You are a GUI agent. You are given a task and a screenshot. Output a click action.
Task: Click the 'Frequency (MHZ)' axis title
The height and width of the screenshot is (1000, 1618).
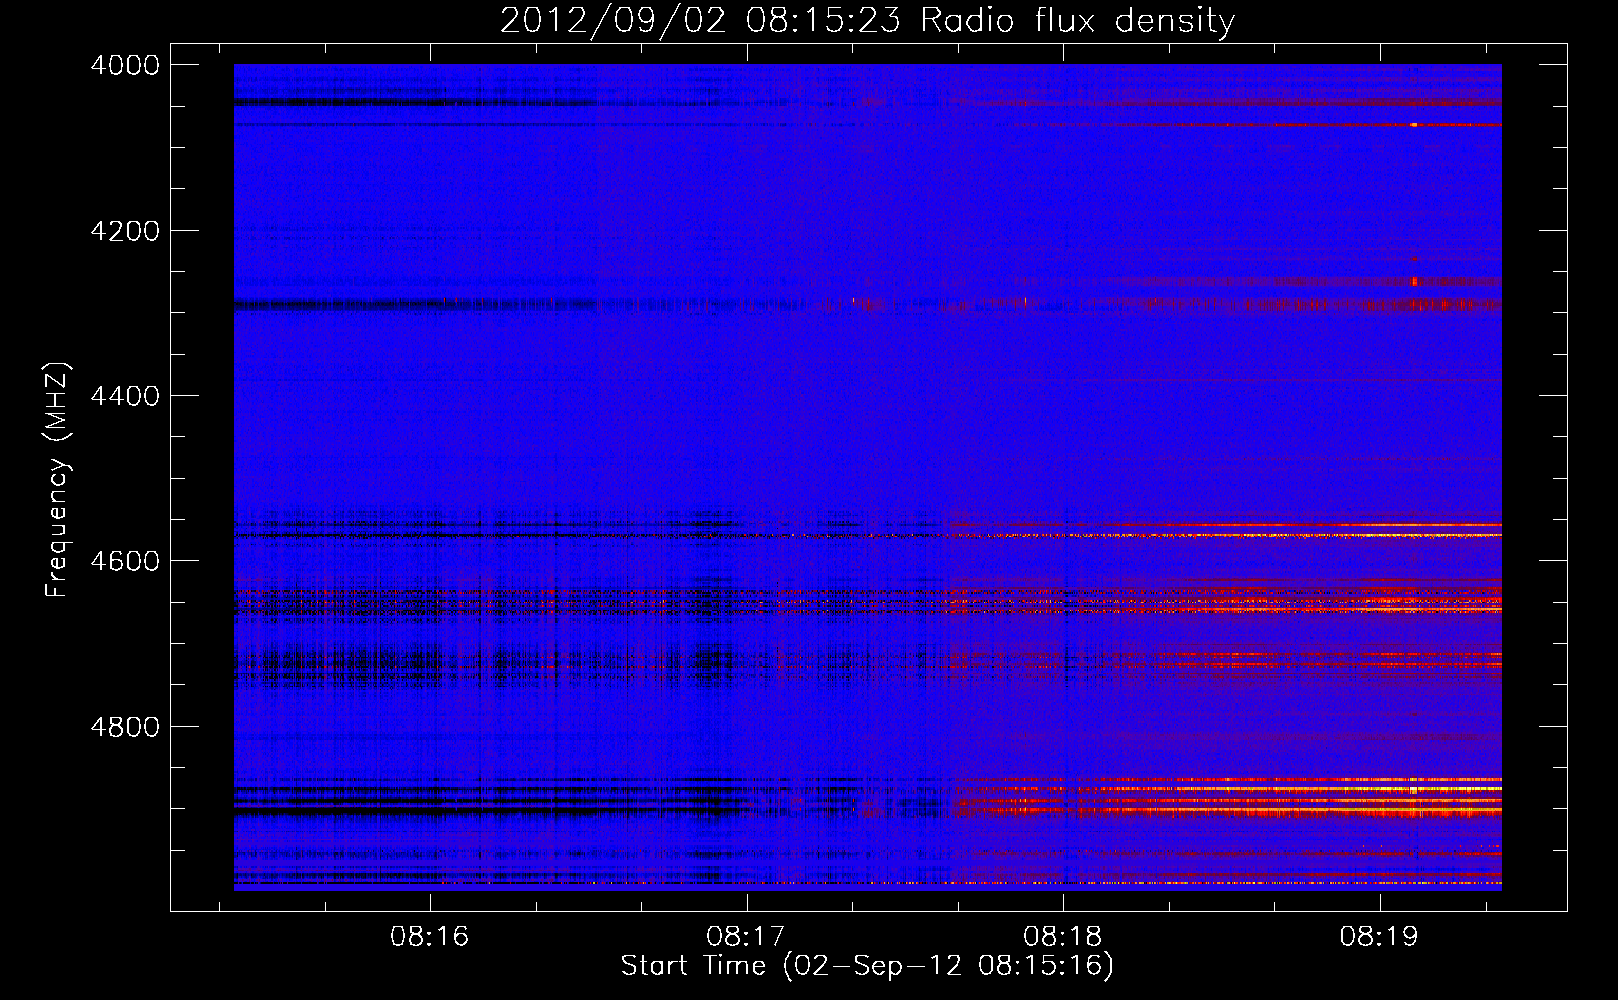[x=58, y=480]
